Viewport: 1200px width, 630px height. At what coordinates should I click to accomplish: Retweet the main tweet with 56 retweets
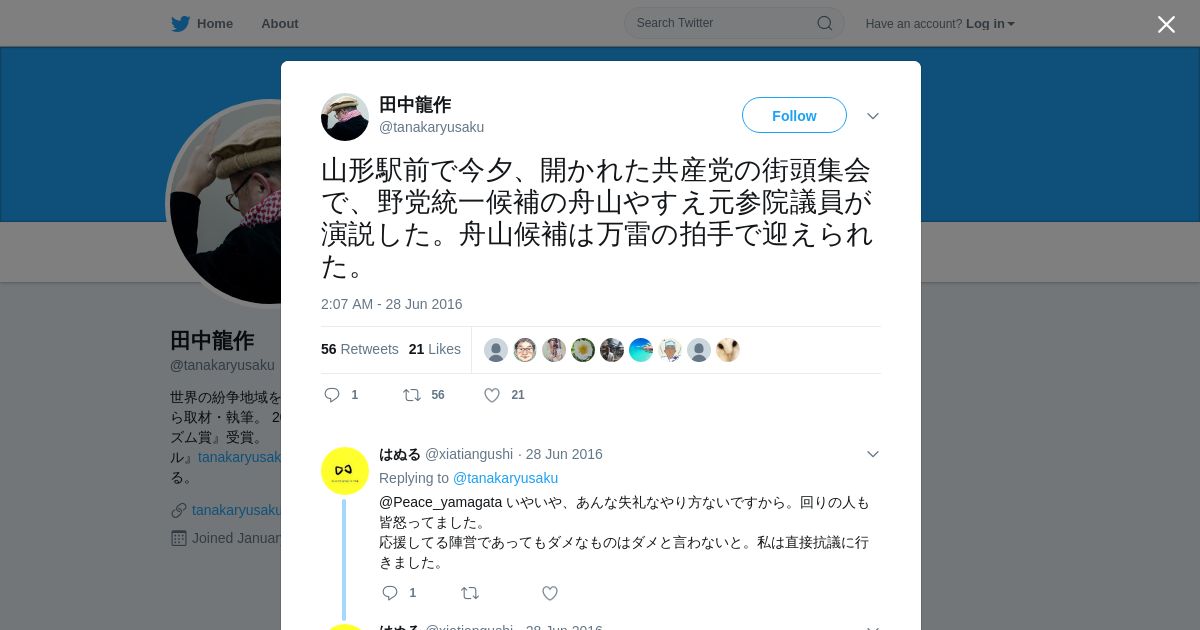(x=412, y=395)
